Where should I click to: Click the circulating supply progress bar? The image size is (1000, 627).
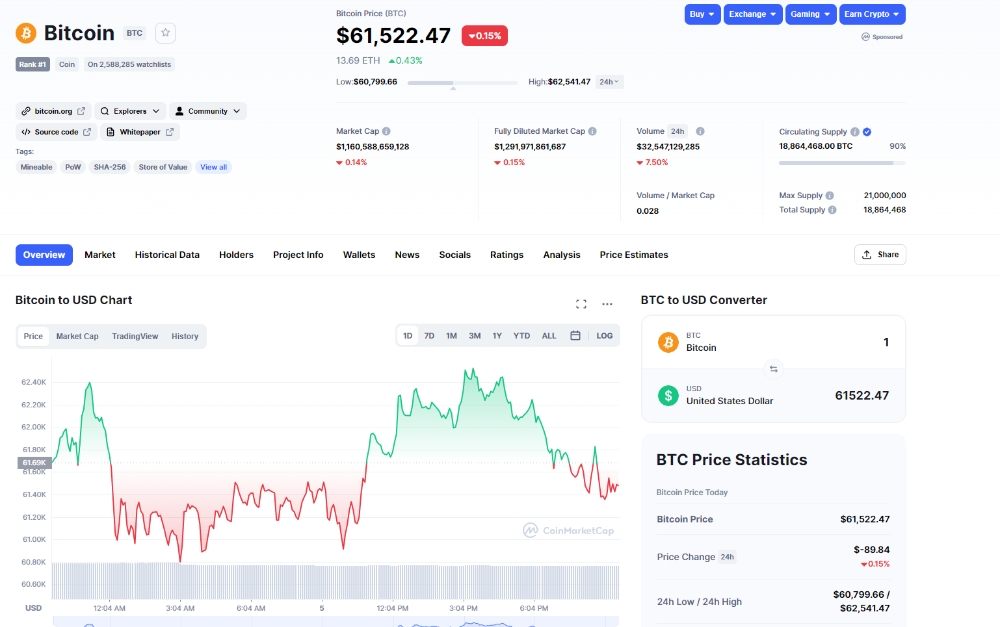point(842,163)
